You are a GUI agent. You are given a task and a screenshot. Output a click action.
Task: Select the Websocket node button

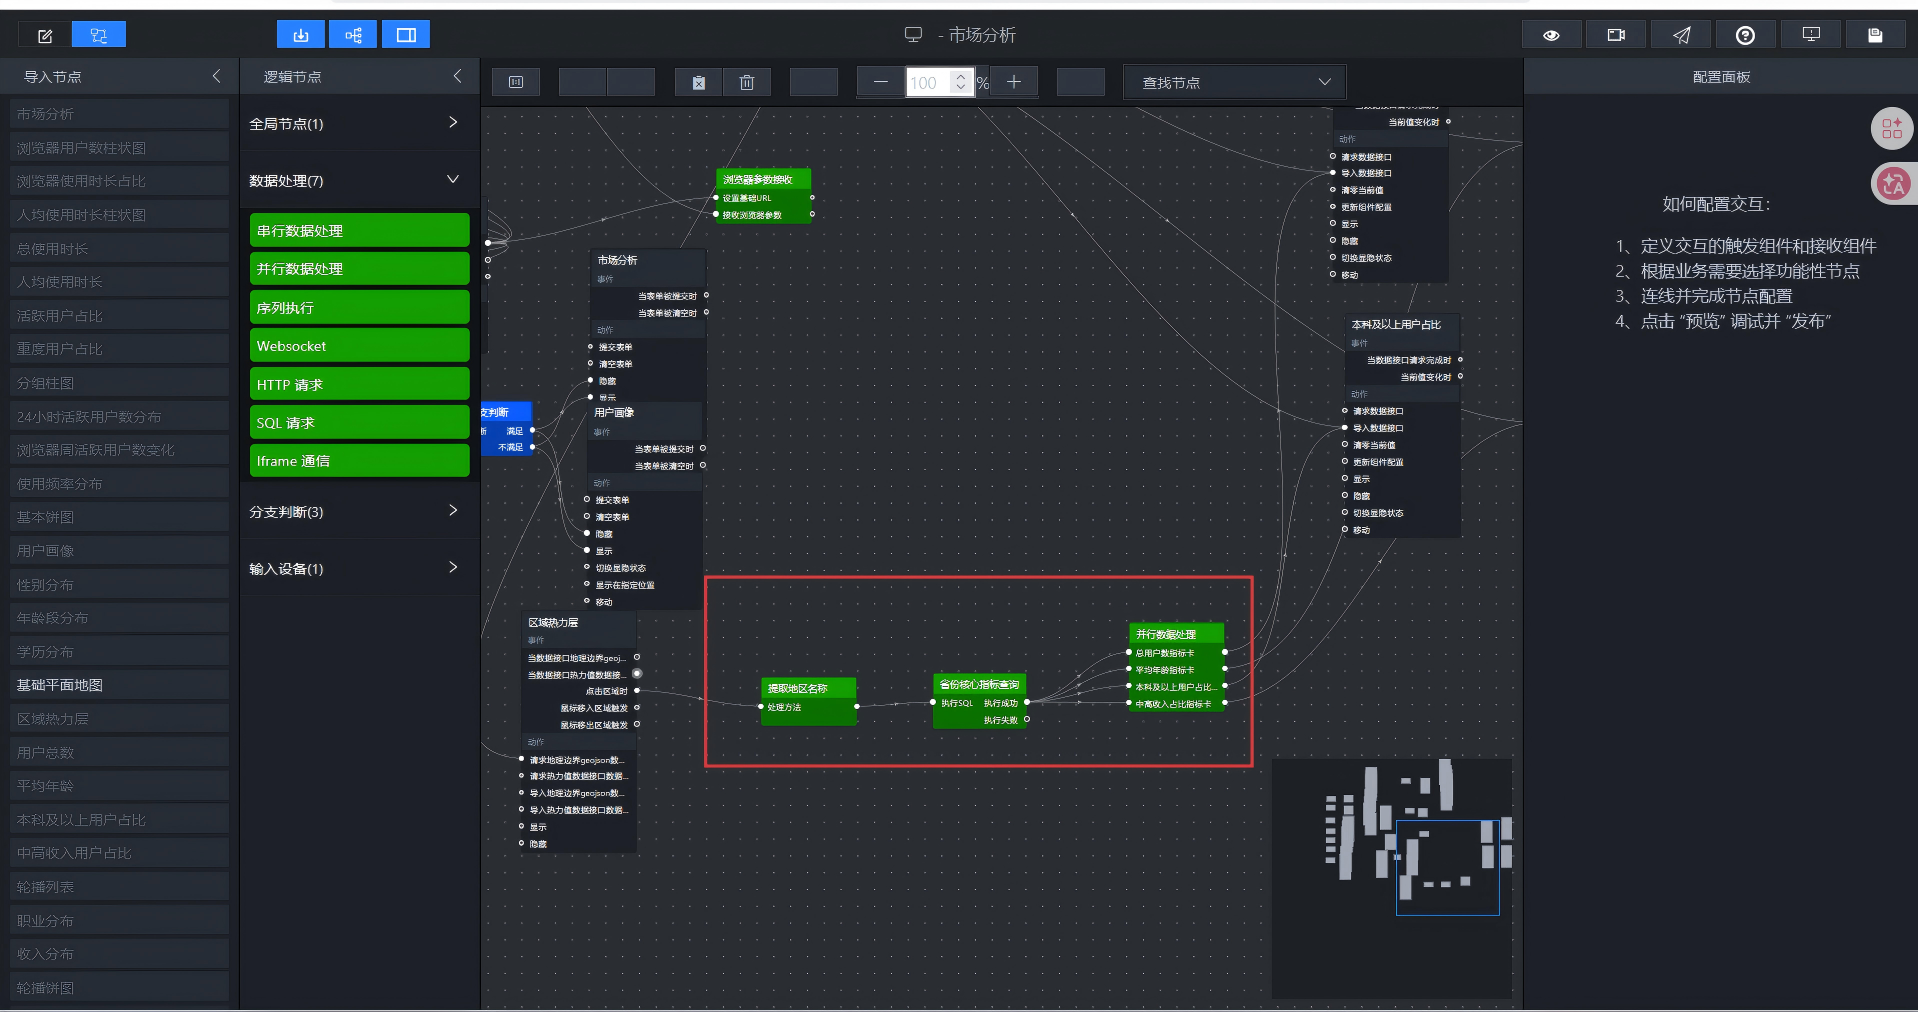pyautogui.click(x=360, y=345)
